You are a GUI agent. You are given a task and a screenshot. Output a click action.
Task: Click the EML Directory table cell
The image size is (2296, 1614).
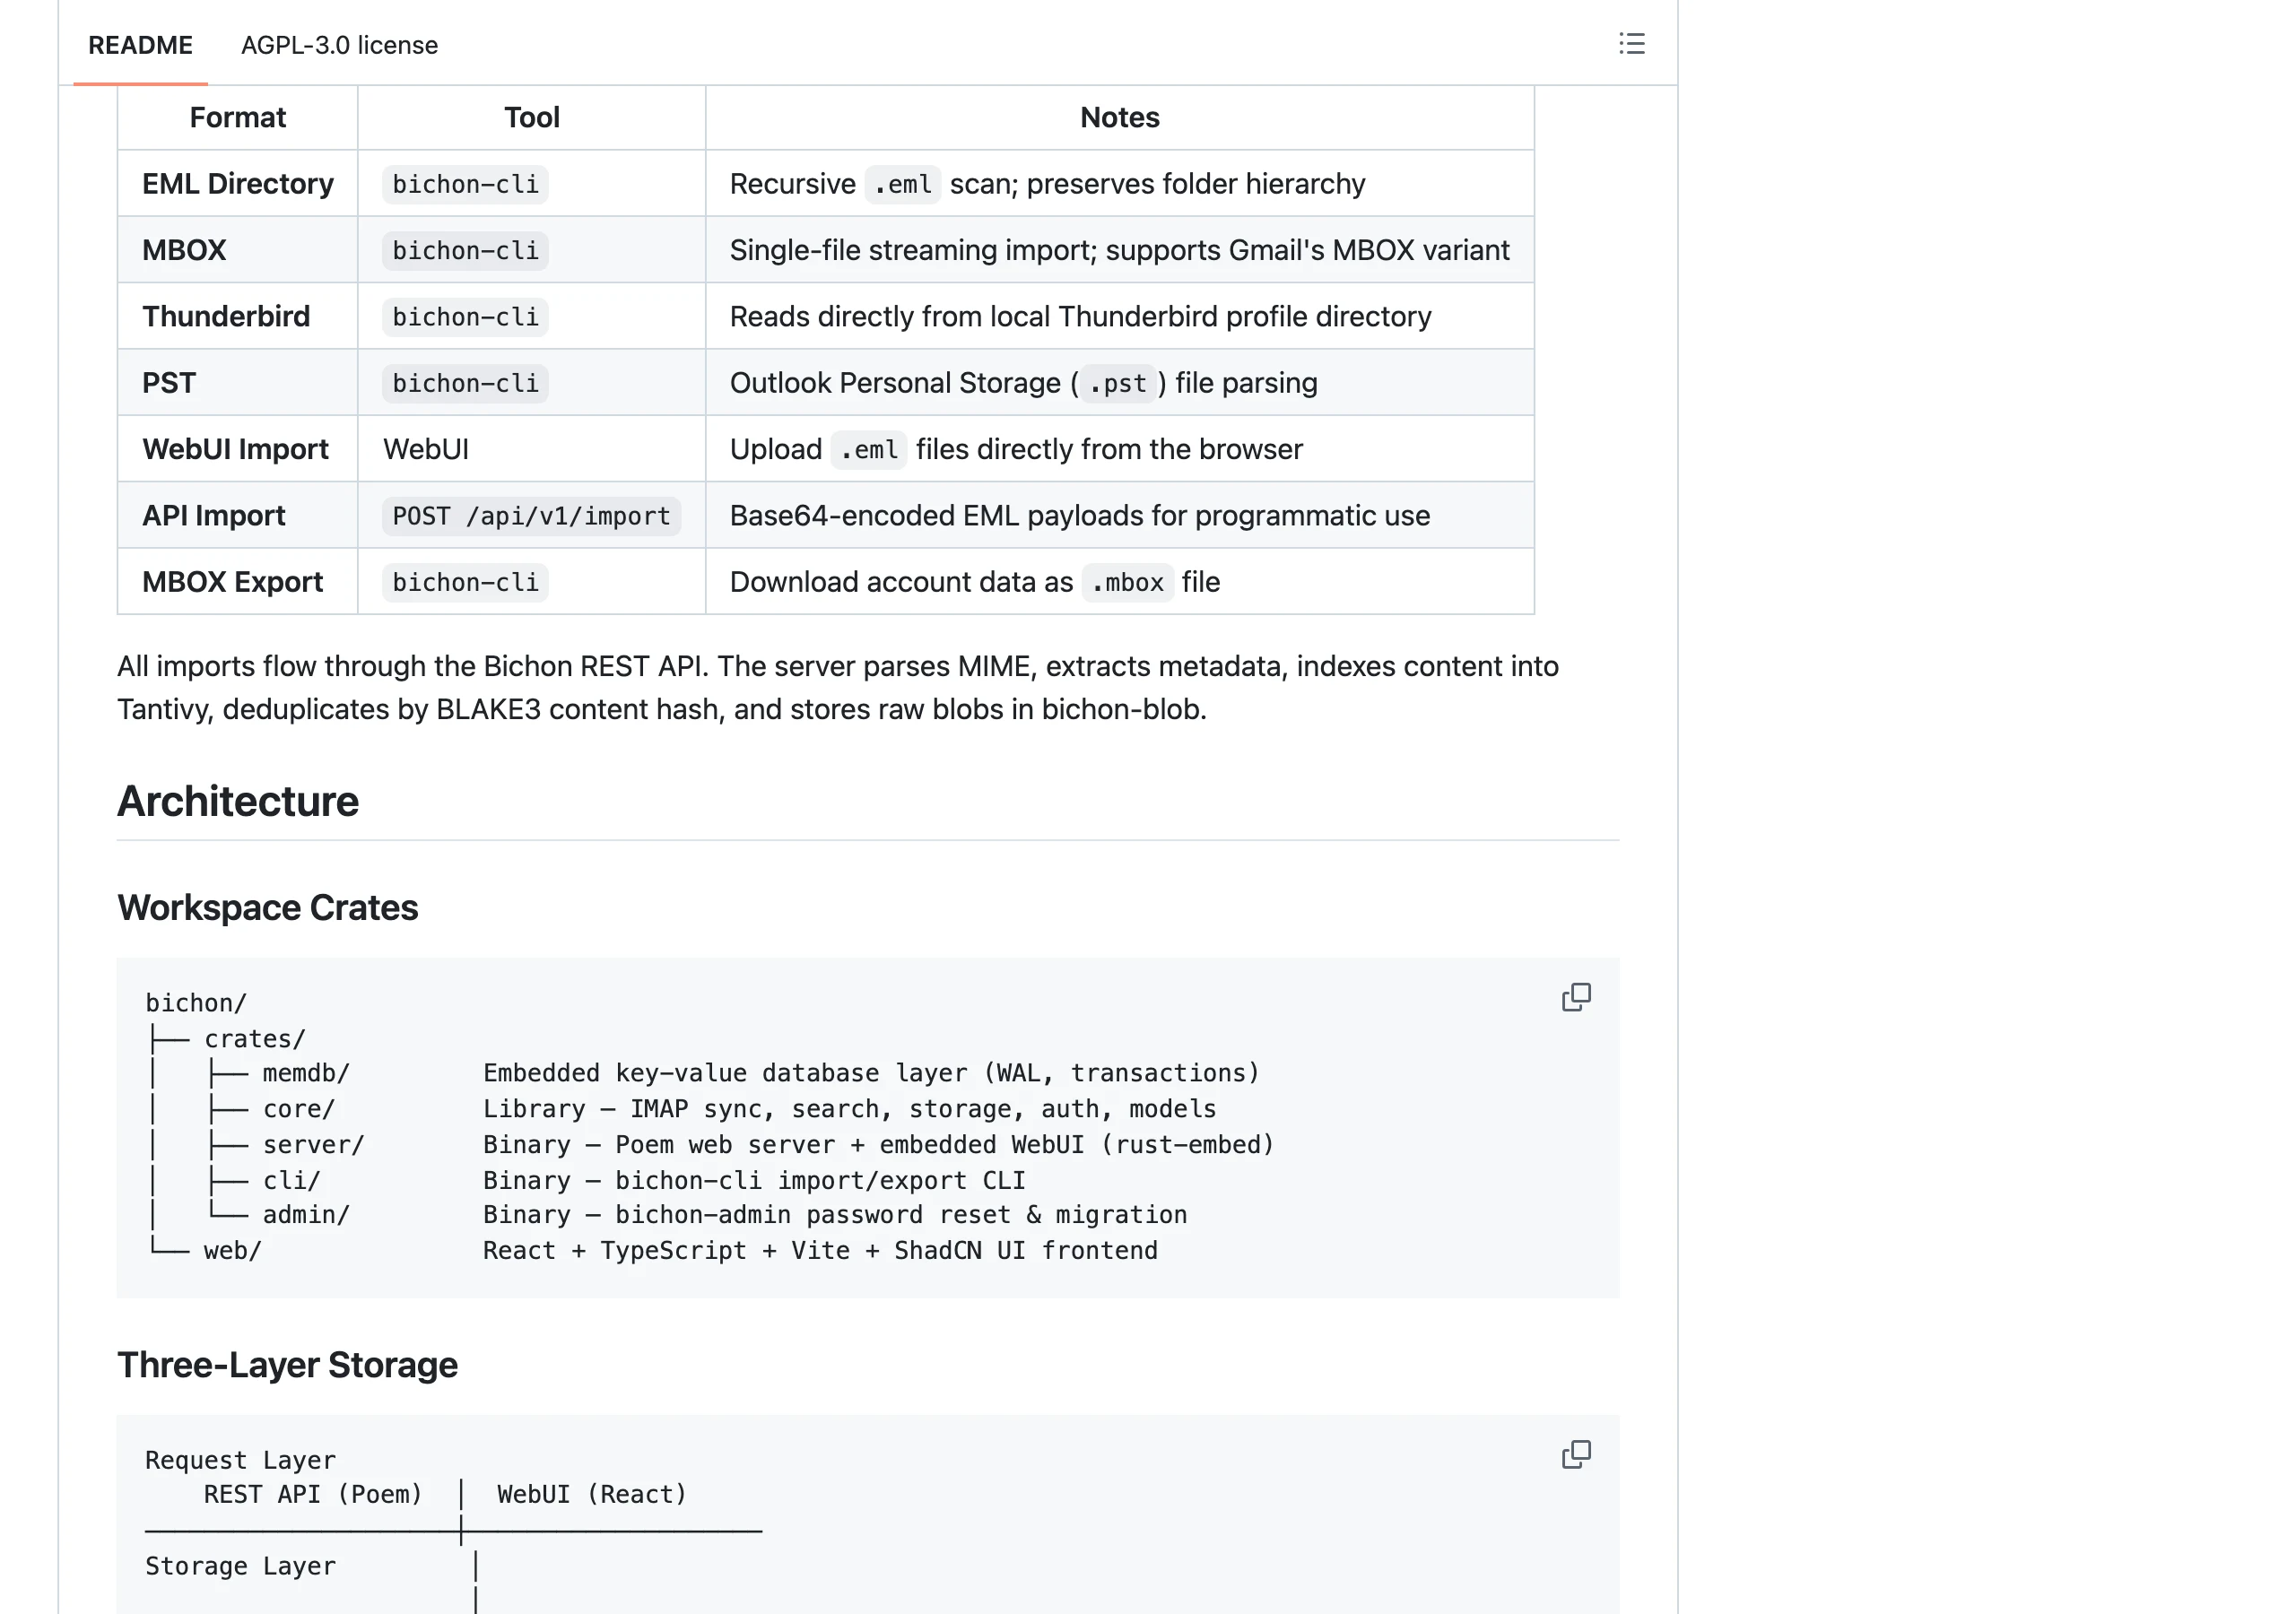(238, 183)
